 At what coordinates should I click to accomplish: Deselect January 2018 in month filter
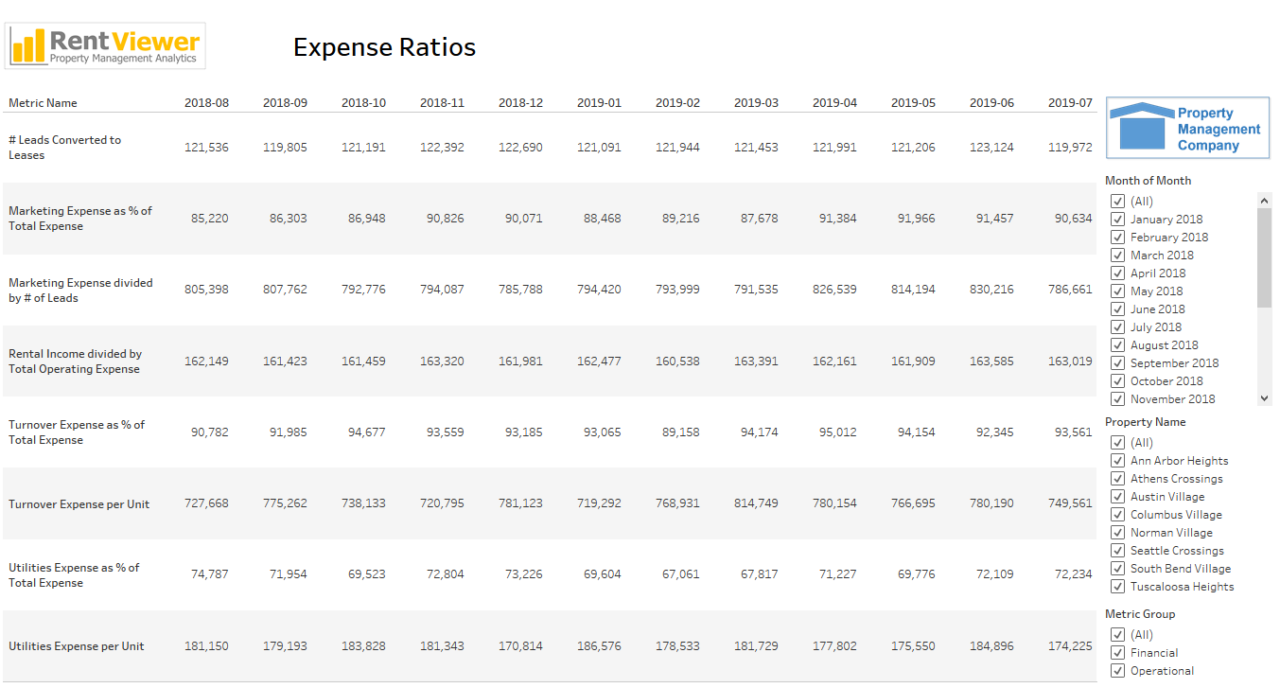click(1117, 218)
